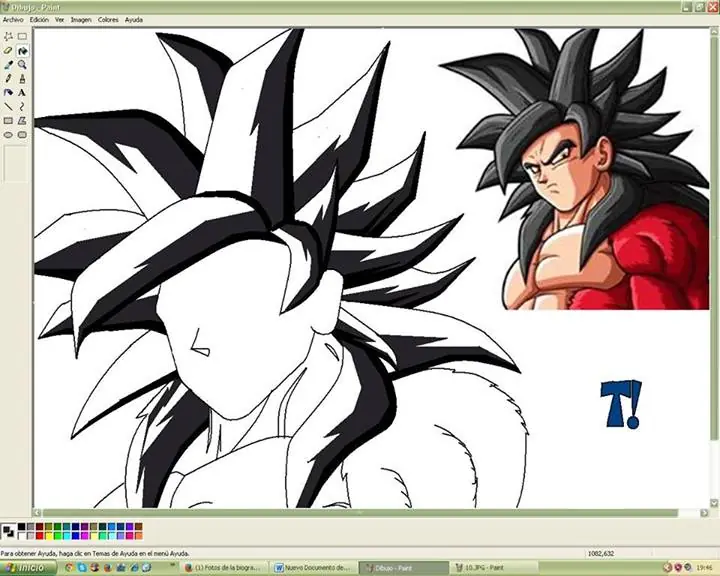This screenshot has width=720, height=576.
Task: Pick the Curve tool
Action: tap(22, 107)
